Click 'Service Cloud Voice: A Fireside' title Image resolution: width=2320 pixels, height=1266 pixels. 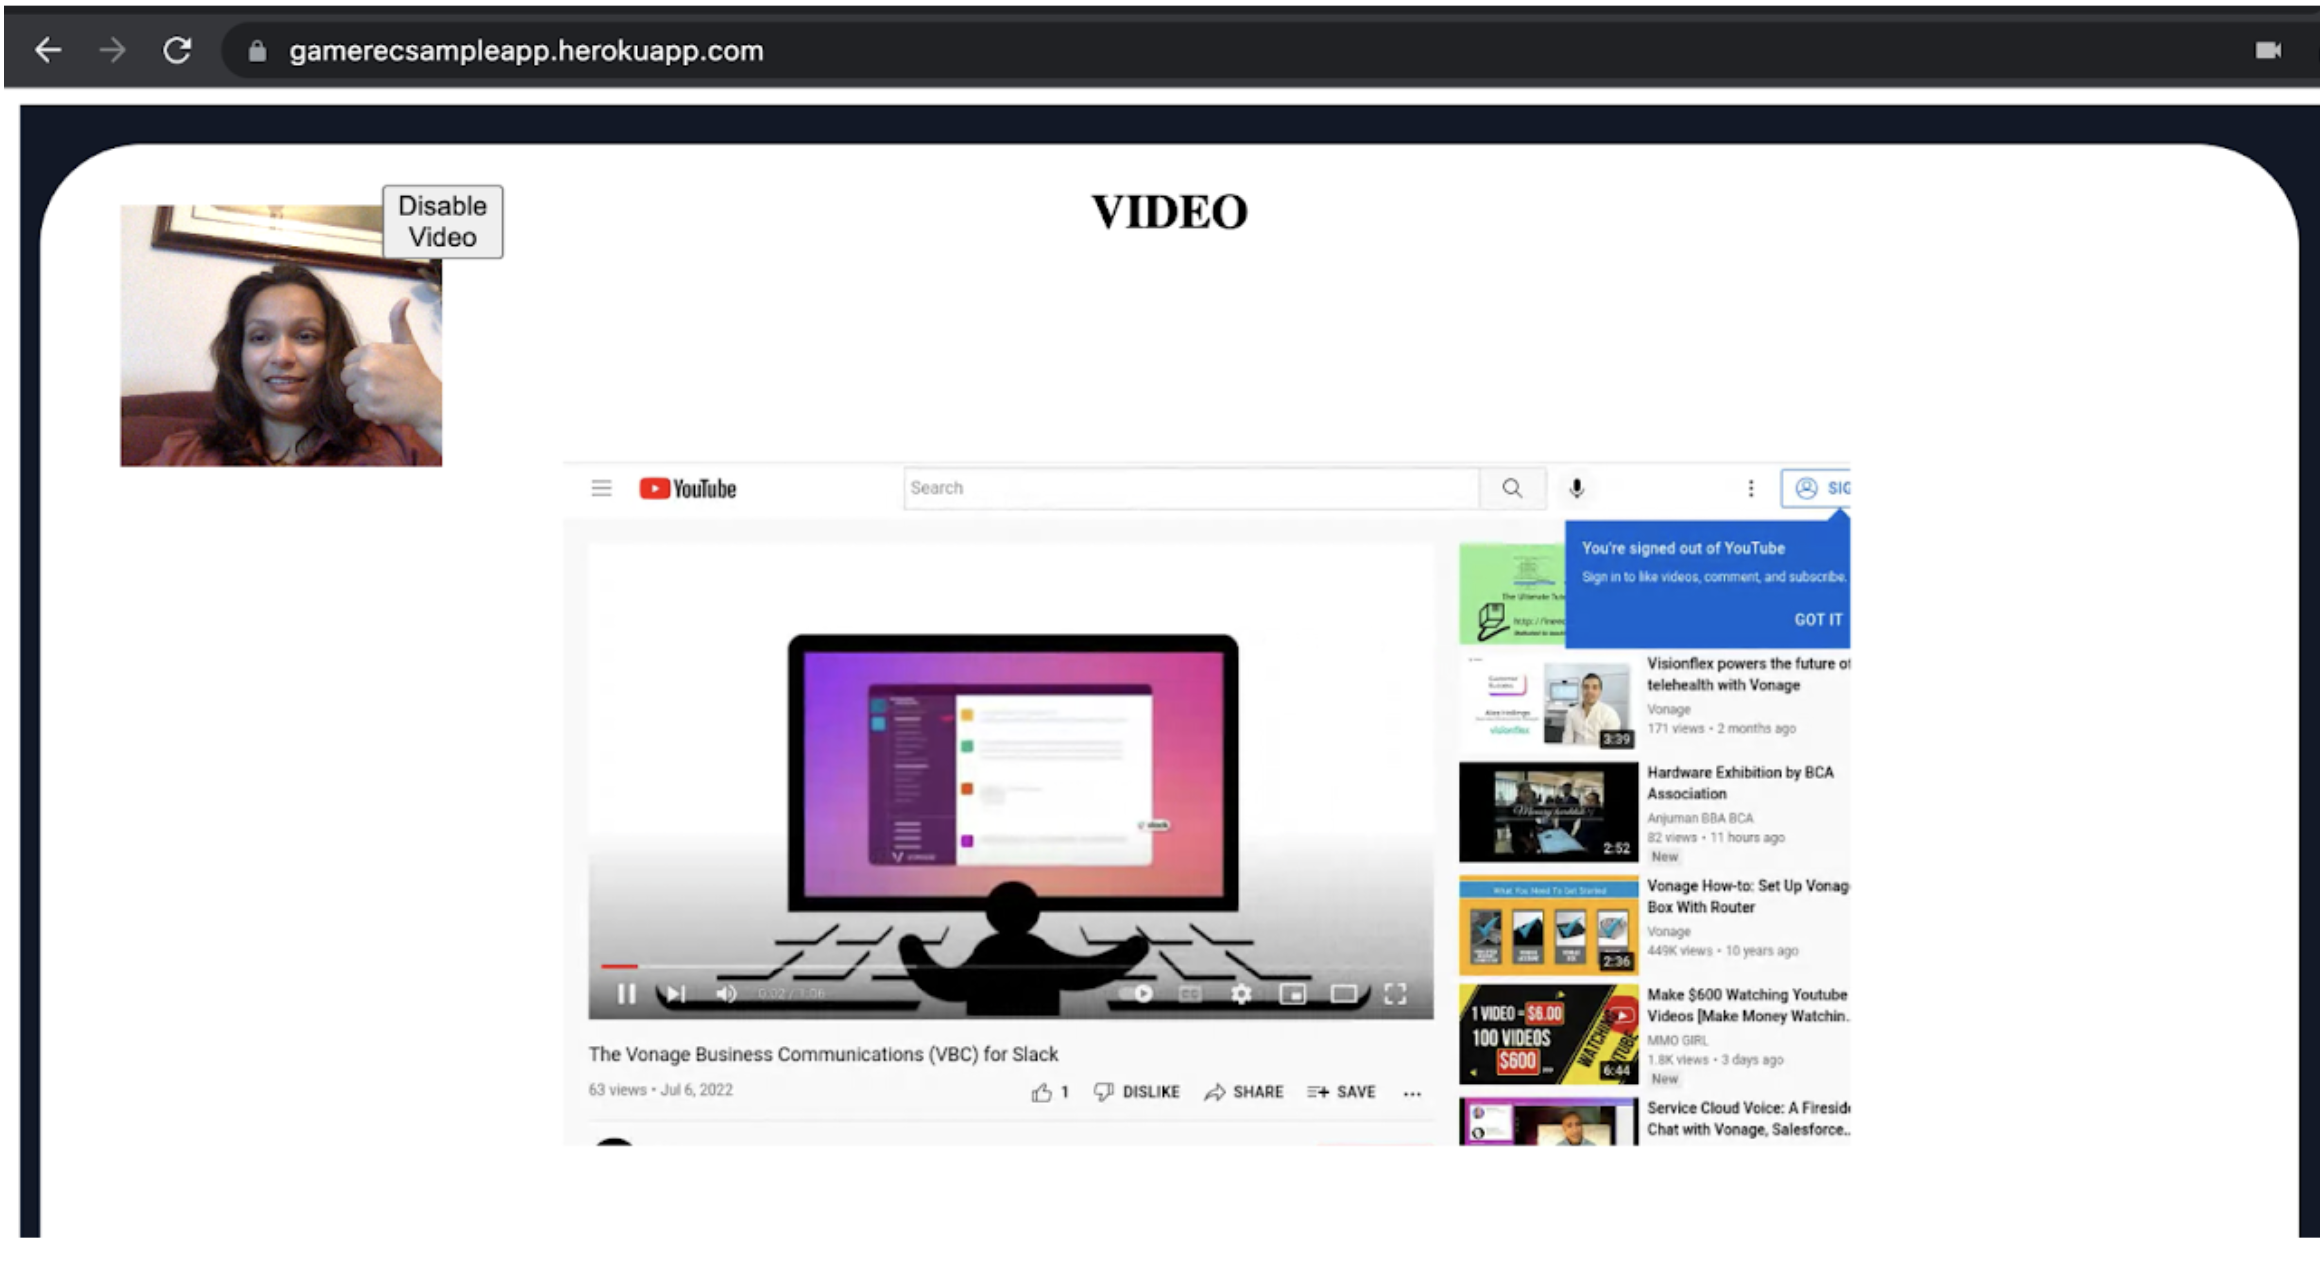click(1748, 1118)
